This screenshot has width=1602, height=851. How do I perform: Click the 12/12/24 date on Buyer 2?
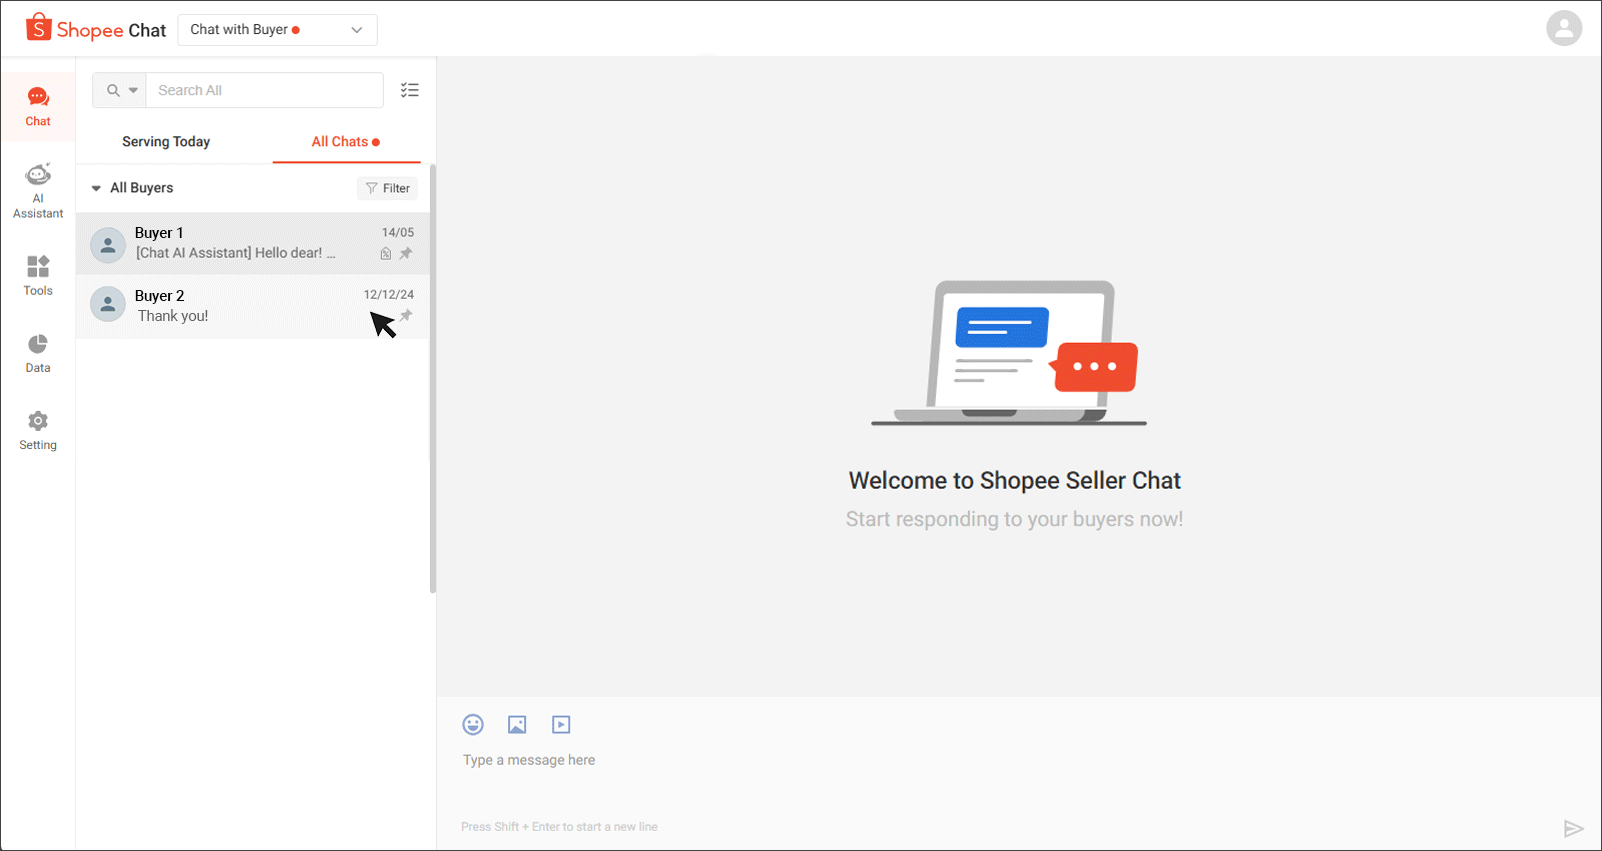click(x=389, y=295)
